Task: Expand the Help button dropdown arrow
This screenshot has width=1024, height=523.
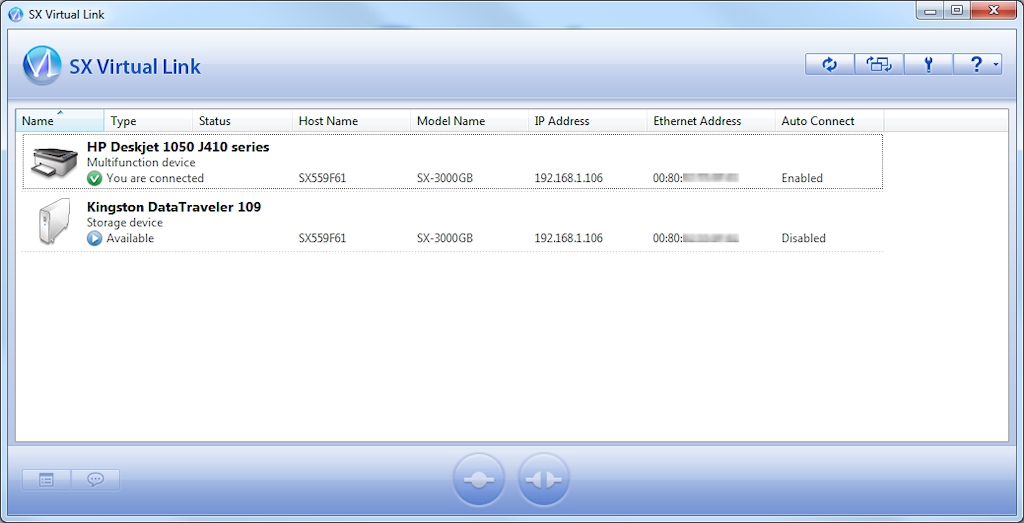Action: 996,66
